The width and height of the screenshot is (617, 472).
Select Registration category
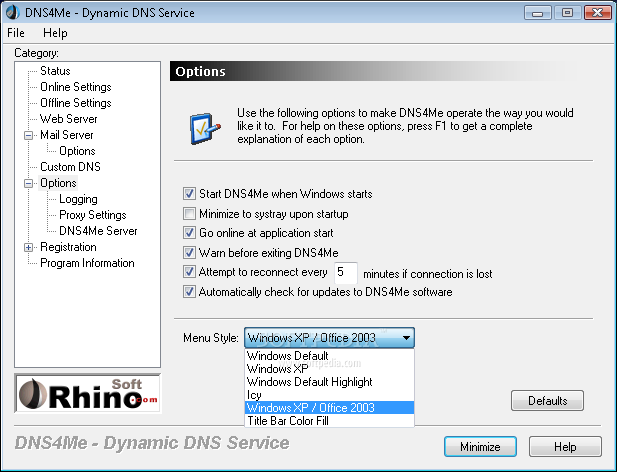click(68, 247)
